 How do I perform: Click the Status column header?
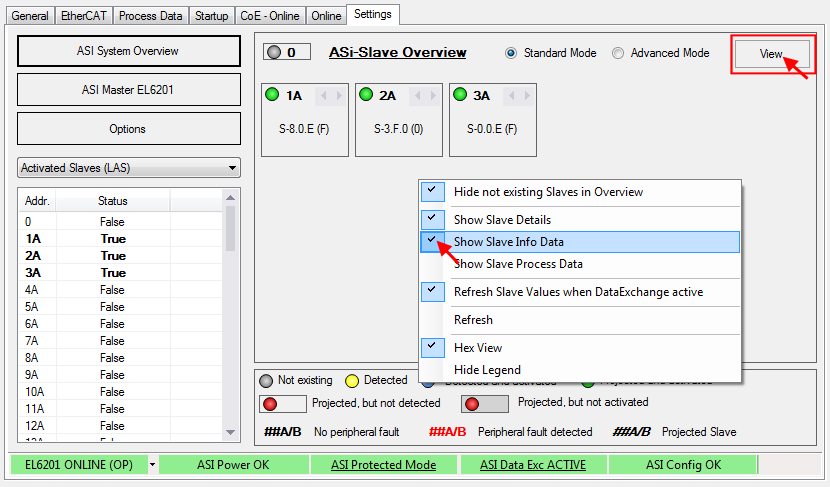click(113, 201)
